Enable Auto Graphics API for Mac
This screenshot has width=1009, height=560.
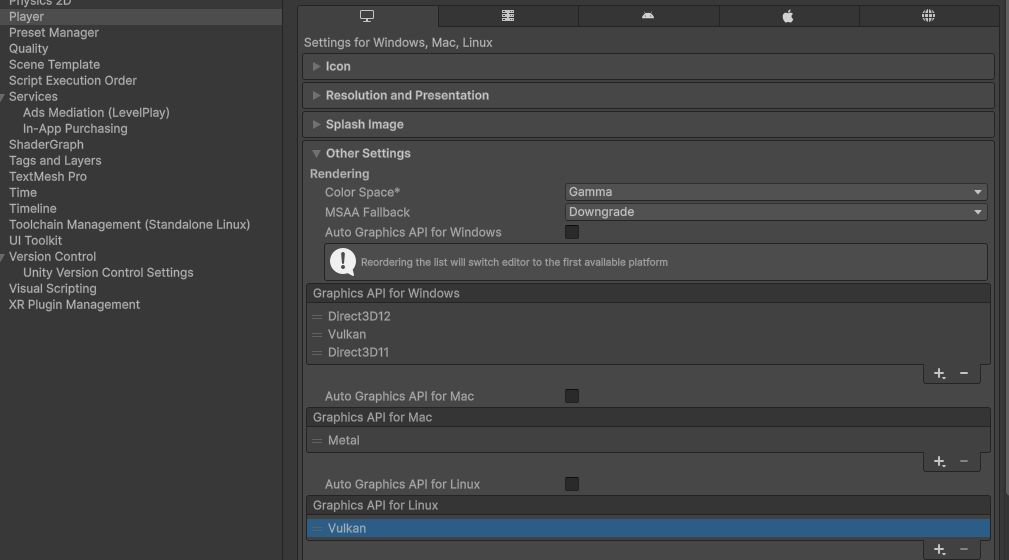572,396
